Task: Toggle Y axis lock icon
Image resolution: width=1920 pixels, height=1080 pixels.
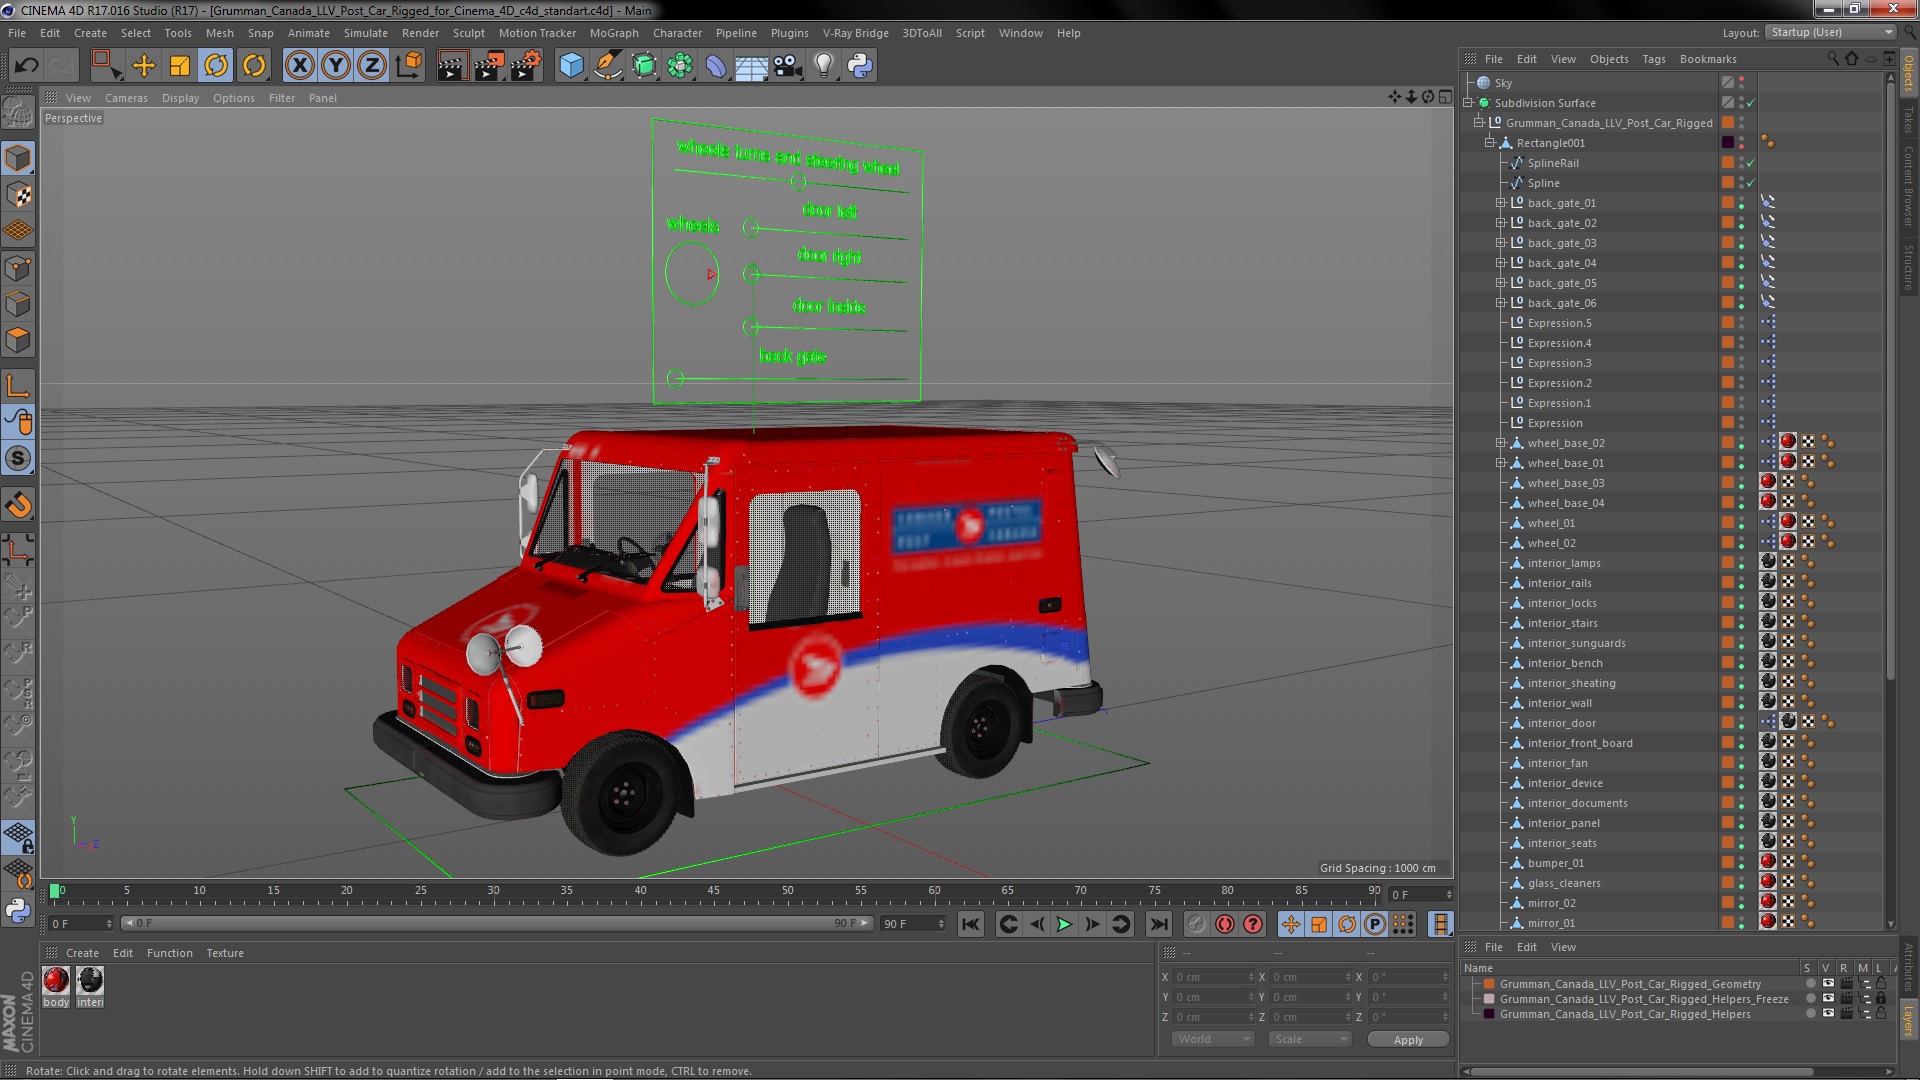Action: point(336,66)
